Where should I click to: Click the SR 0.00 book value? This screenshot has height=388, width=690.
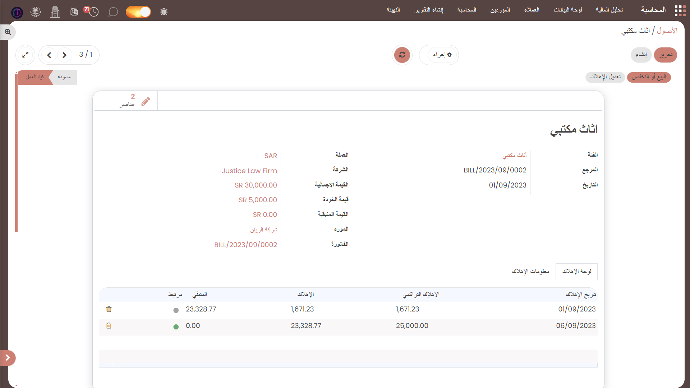[x=265, y=215]
